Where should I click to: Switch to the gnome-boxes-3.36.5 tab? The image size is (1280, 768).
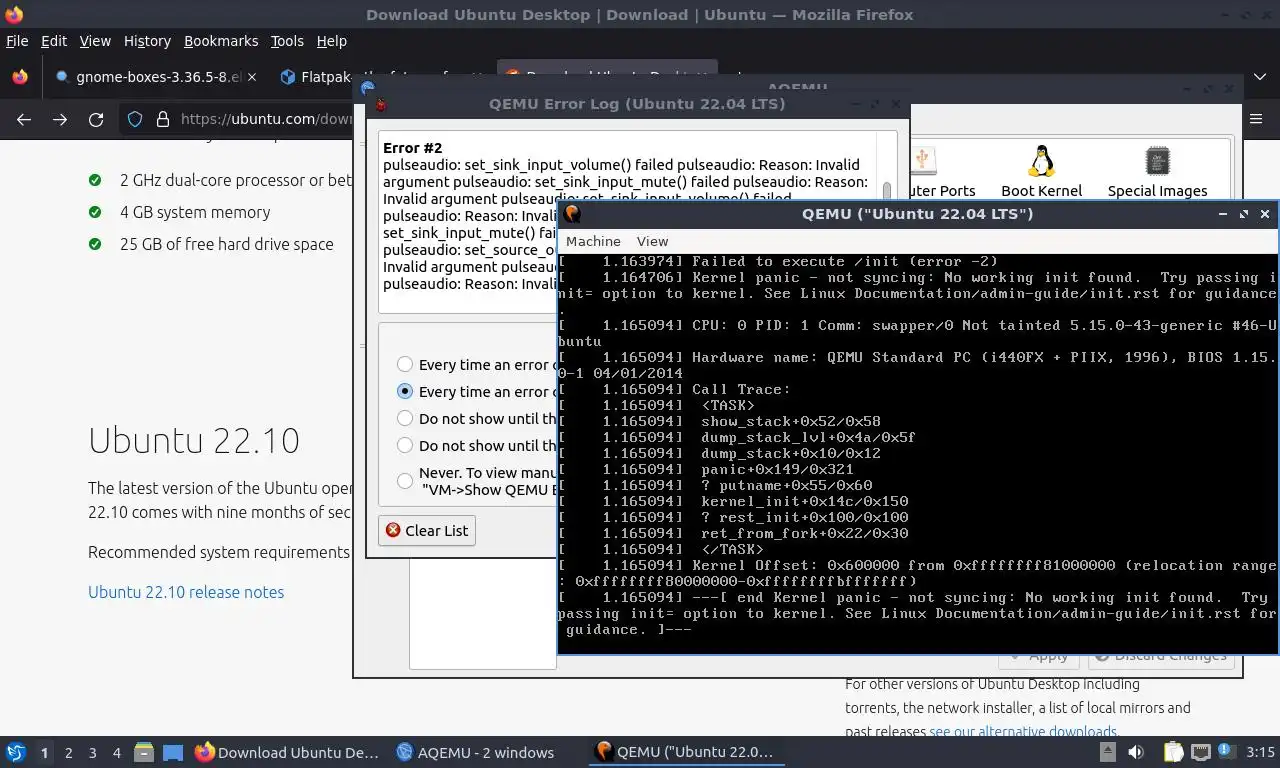157,77
